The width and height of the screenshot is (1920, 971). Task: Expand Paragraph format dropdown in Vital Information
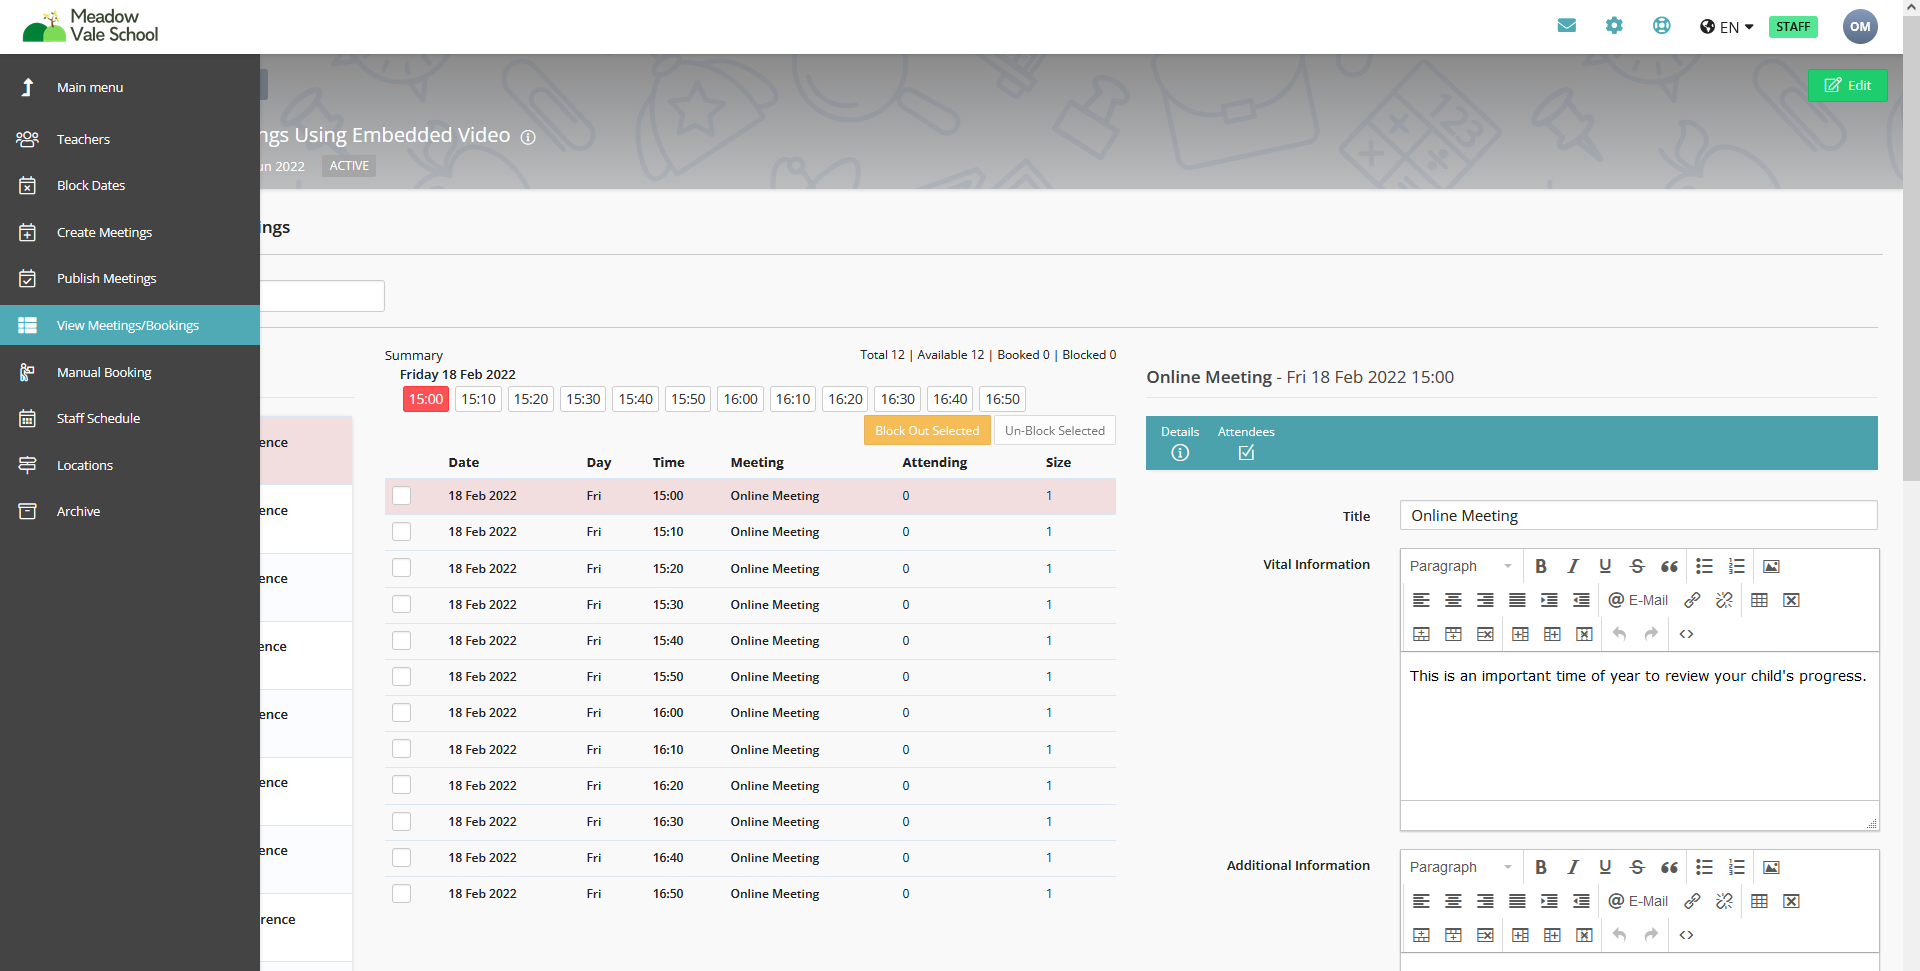click(x=1460, y=566)
